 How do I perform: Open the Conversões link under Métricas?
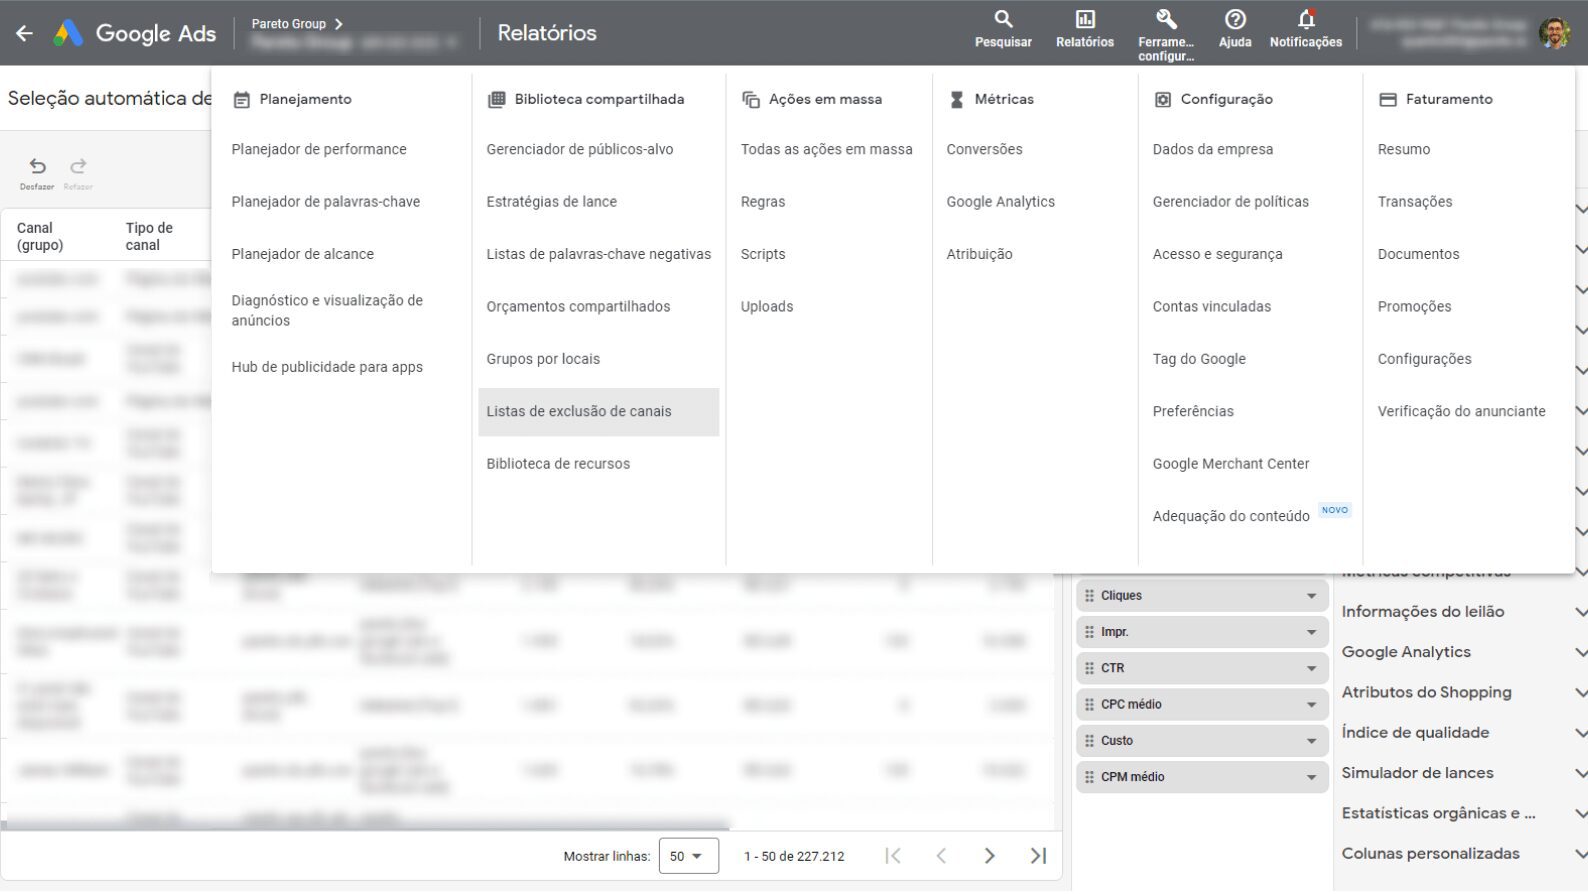(x=984, y=150)
